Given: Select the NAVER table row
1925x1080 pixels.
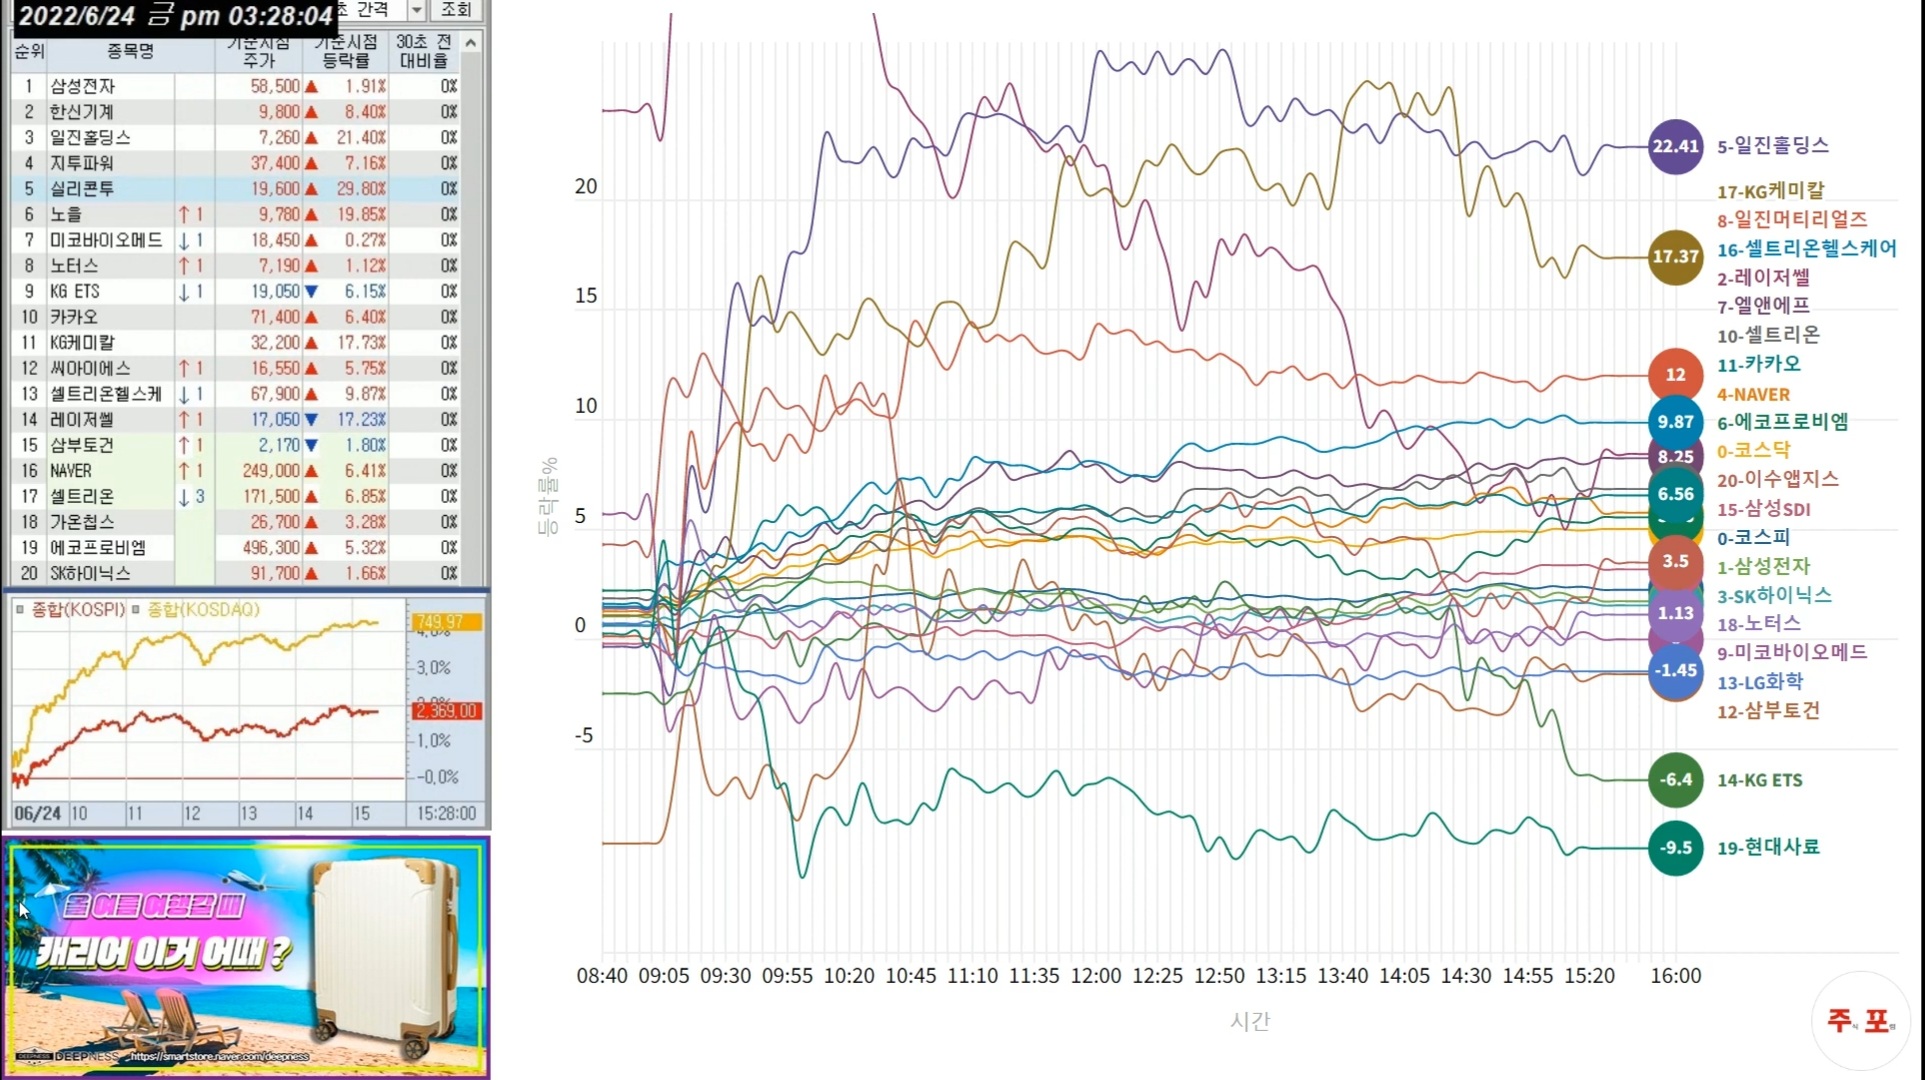Looking at the screenshot, I should [x=236, y=471].
